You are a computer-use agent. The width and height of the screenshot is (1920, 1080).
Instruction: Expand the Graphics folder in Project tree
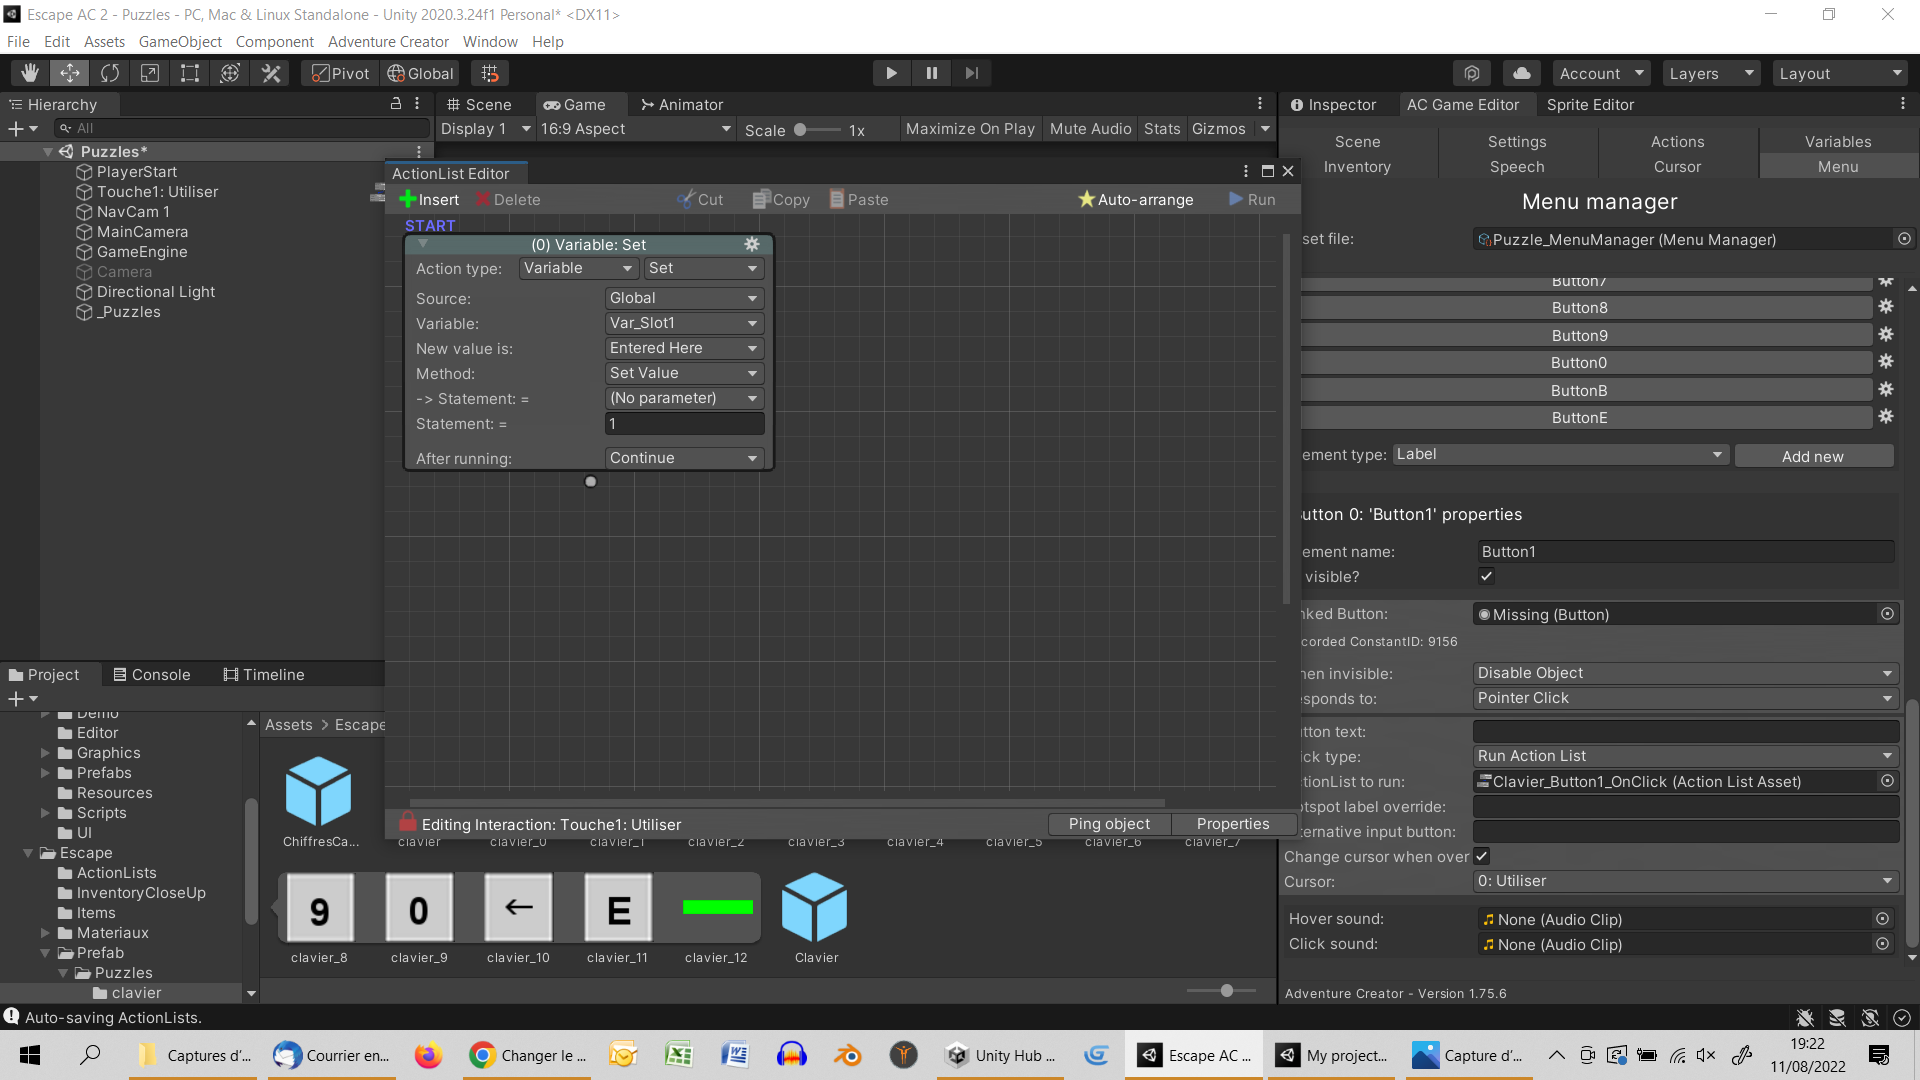(45, 753)
